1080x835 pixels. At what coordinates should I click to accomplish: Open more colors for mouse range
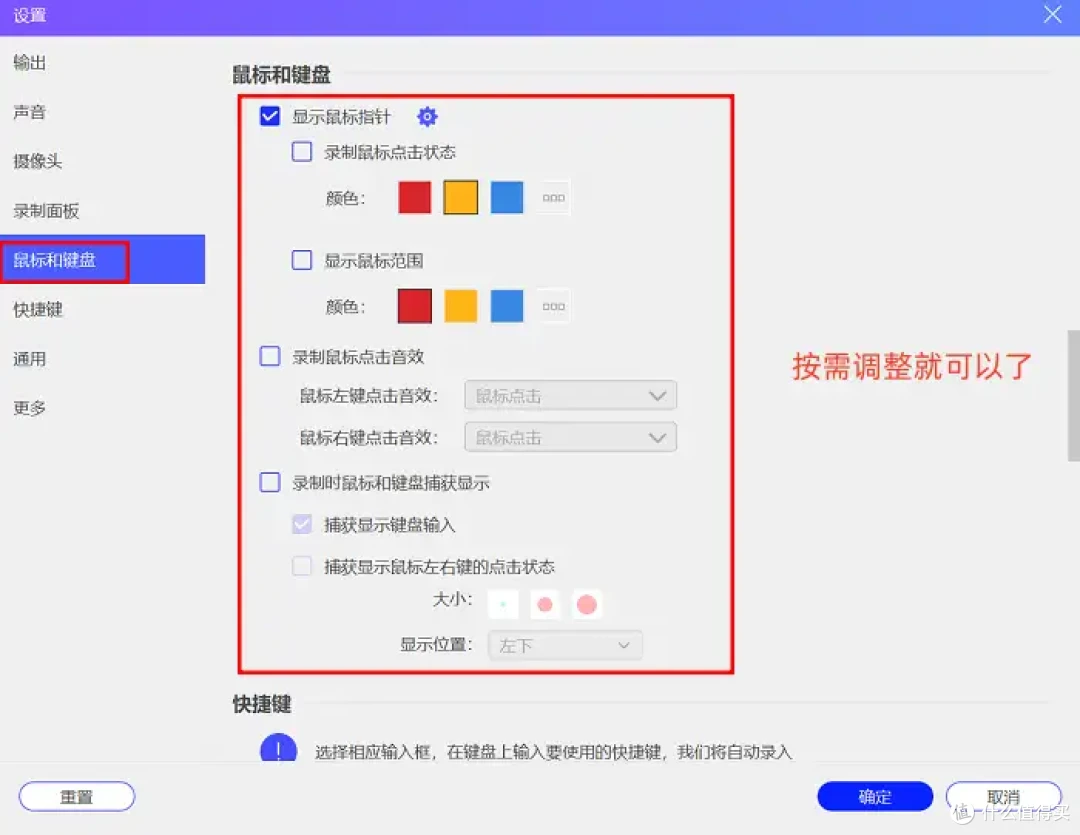click(553, 306)
